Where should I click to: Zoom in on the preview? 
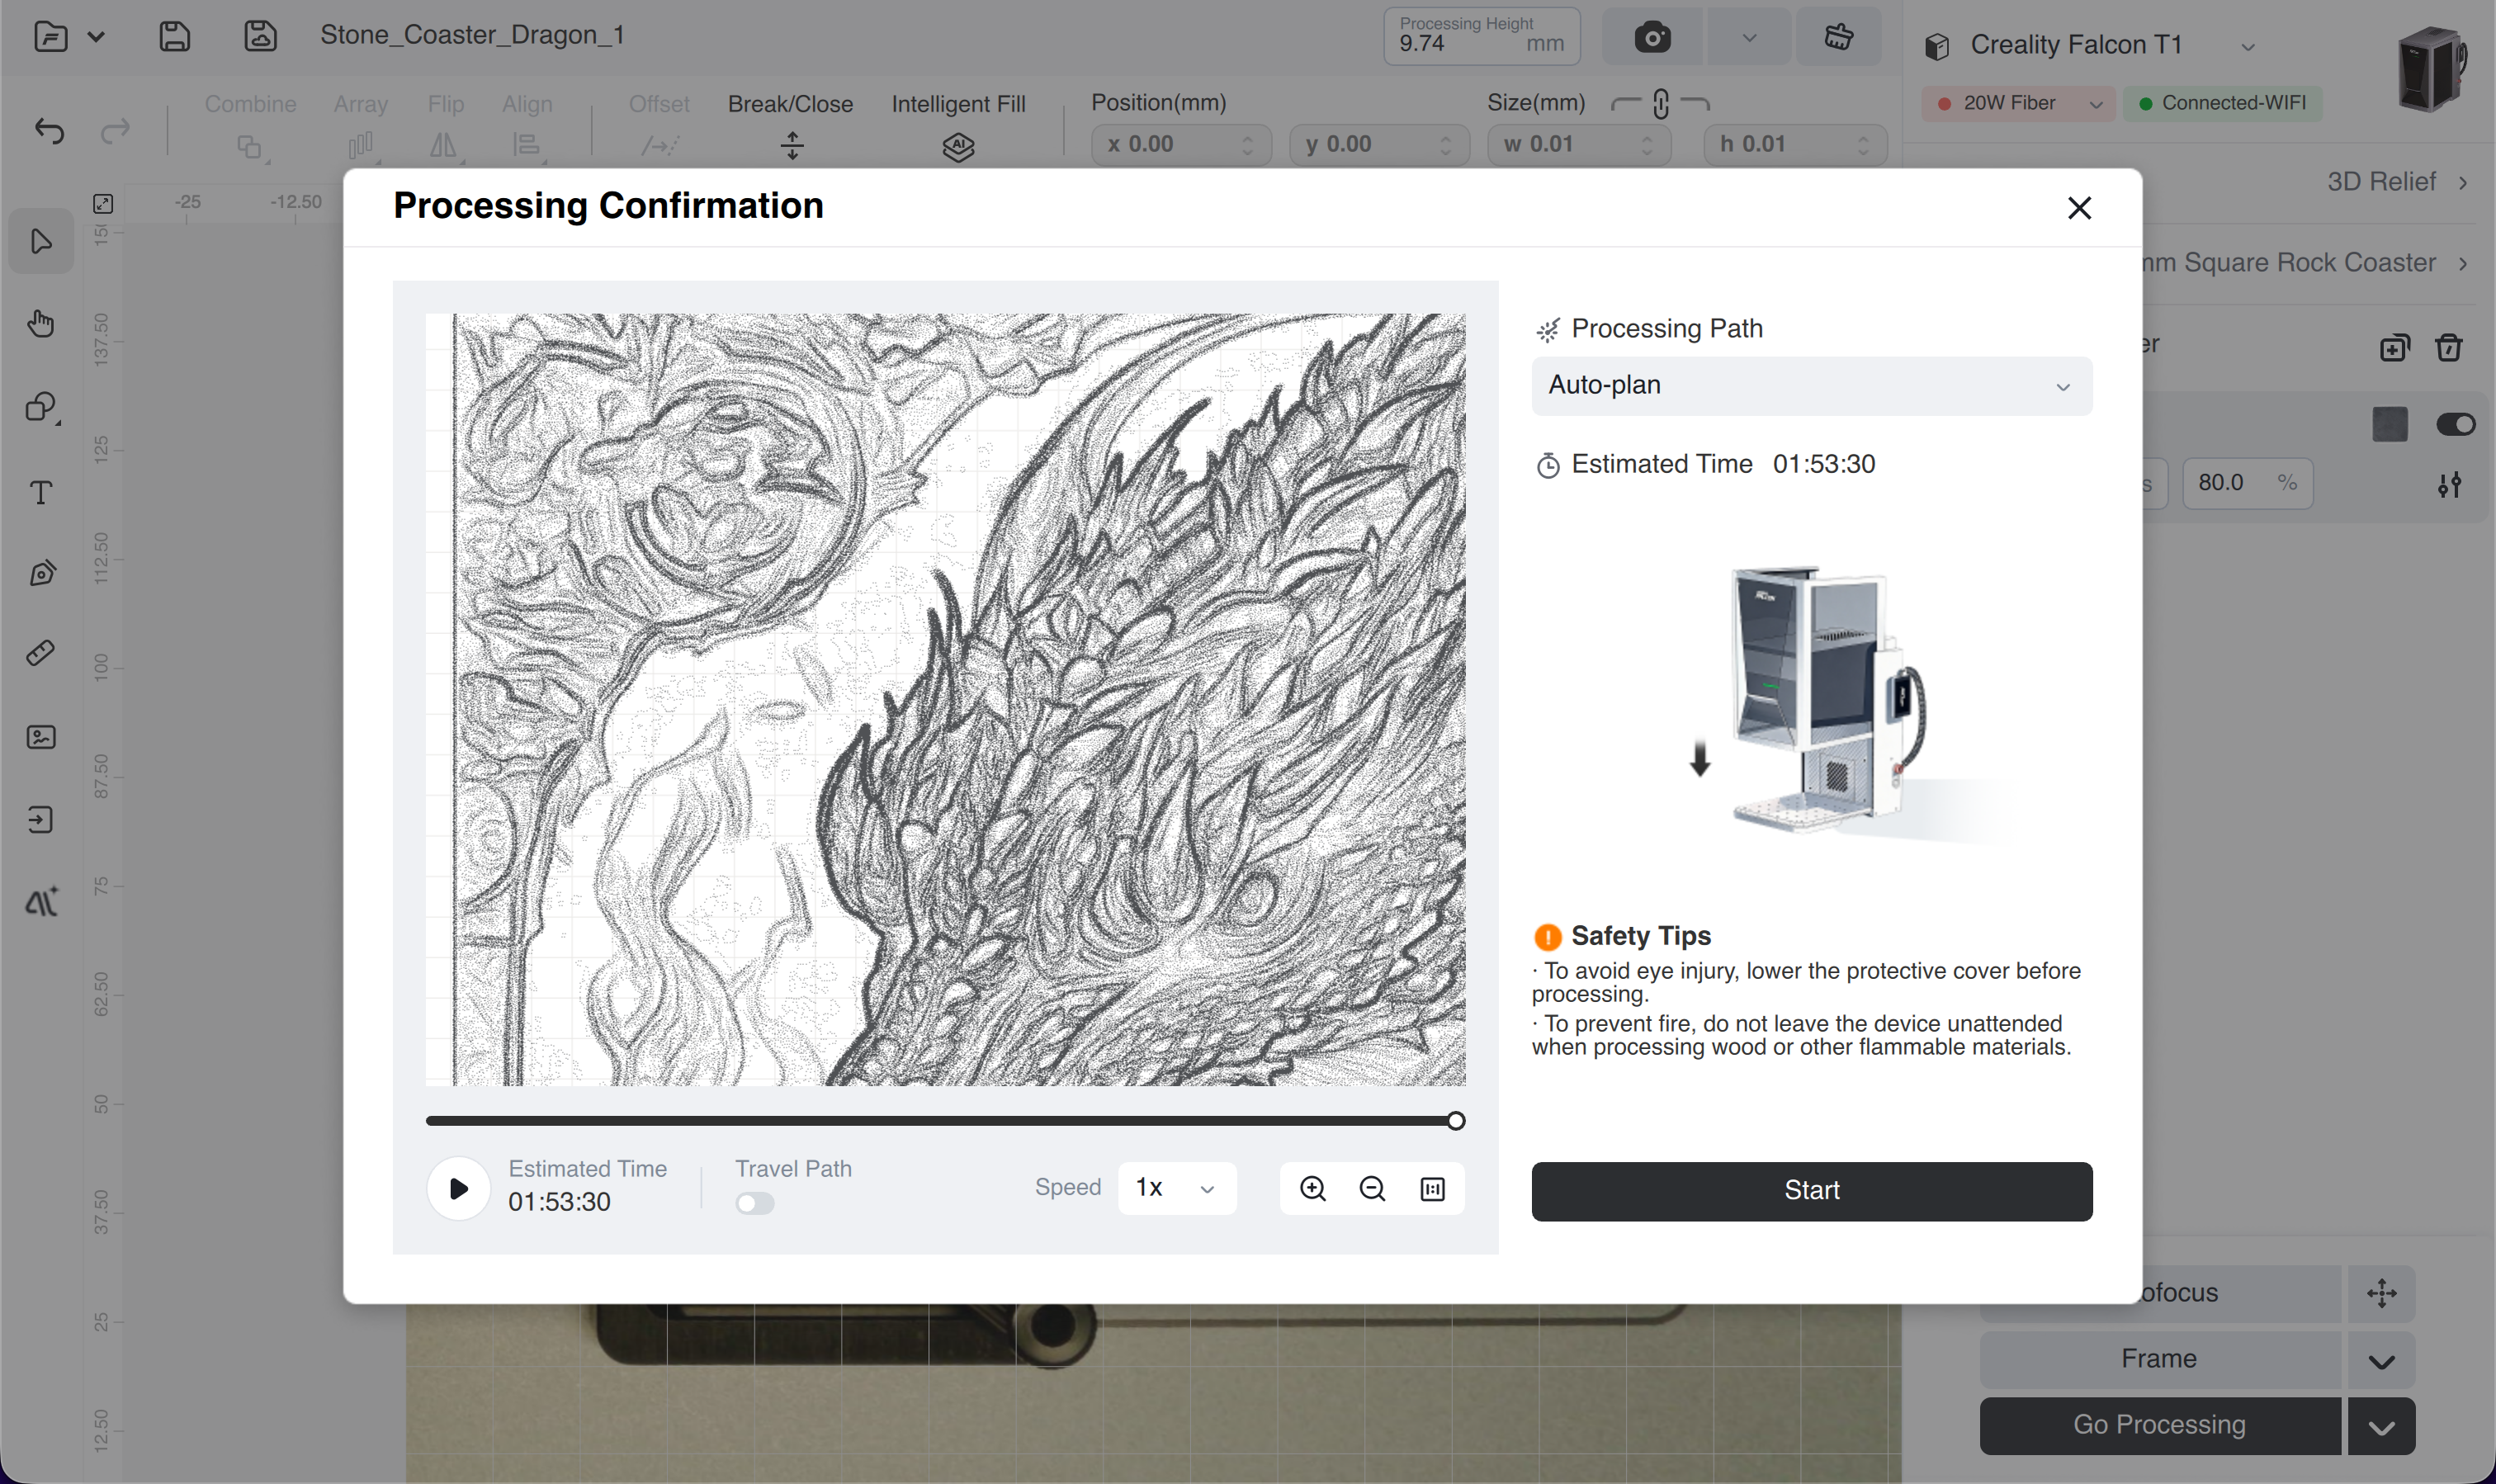pyautogui.click(x=1312, y=1188)
